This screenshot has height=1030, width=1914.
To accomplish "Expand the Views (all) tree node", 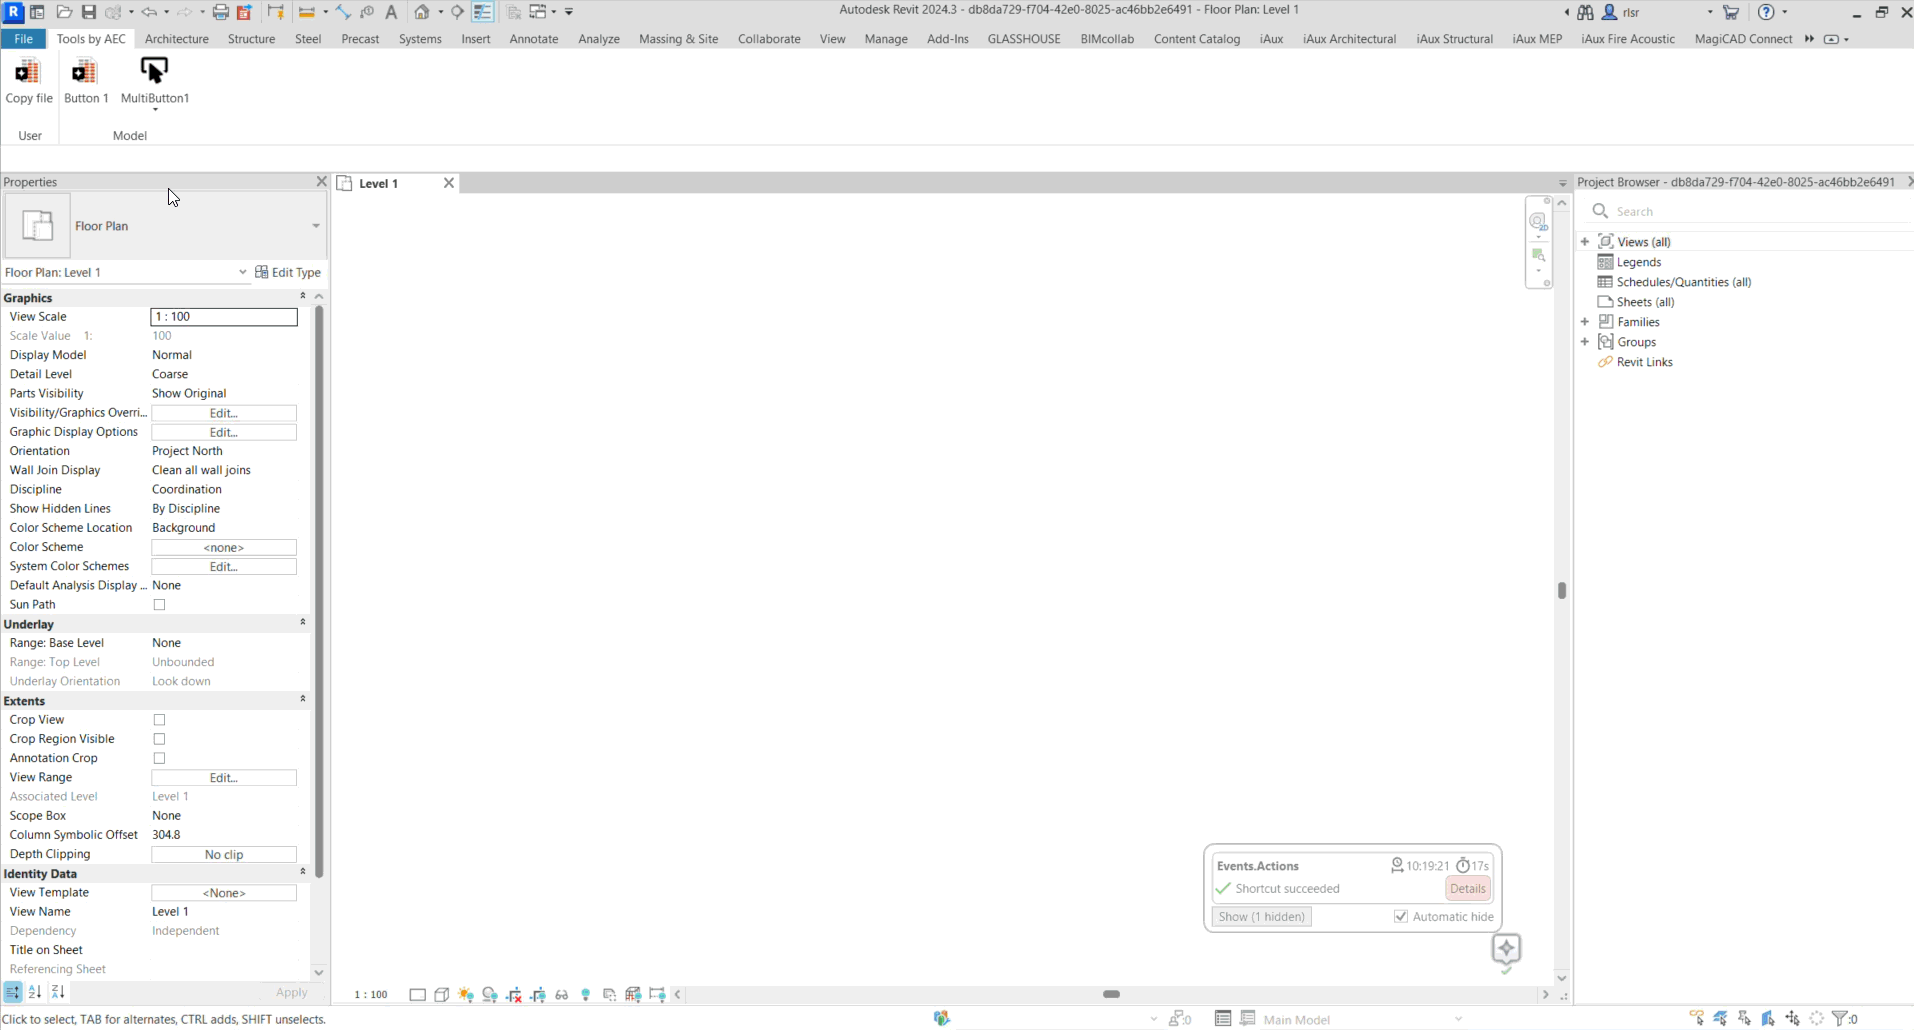I will pos(1585,241).
